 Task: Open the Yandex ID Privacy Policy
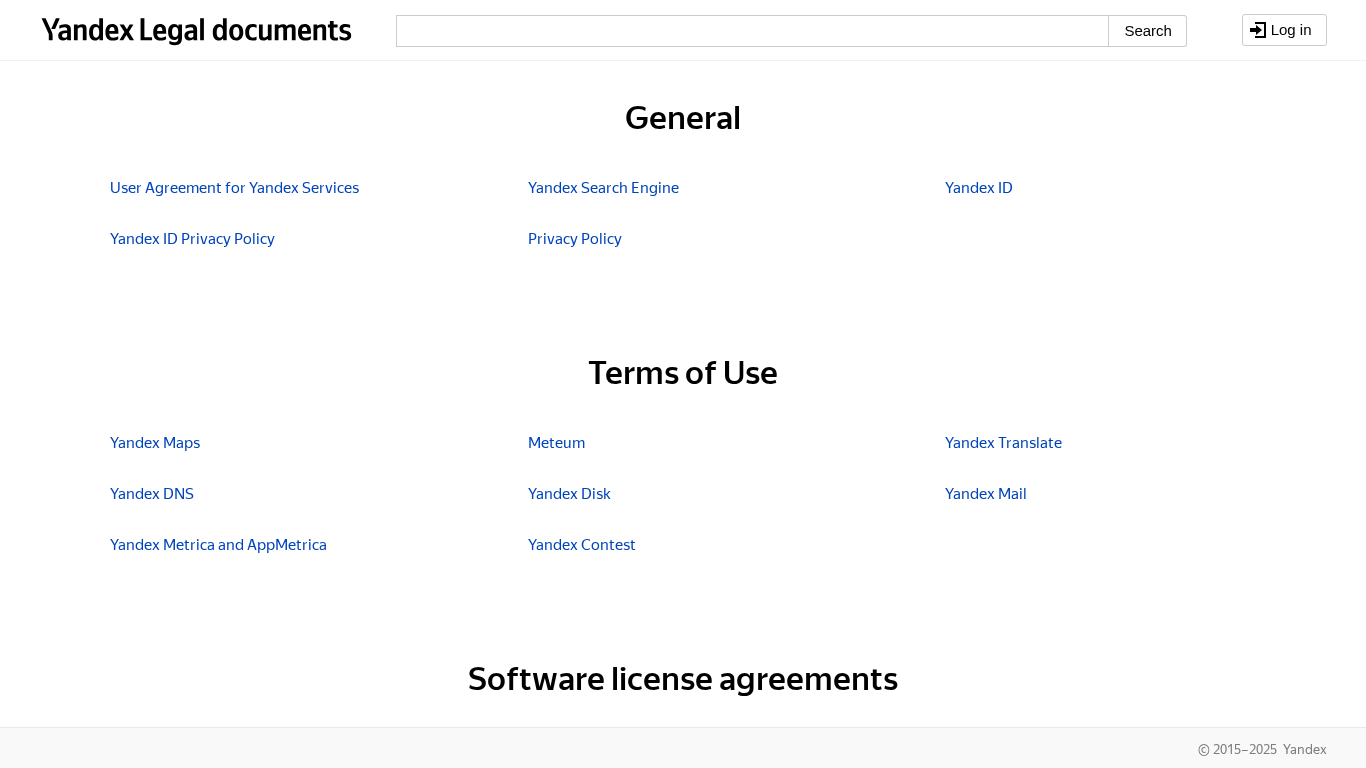coord(192,239)
